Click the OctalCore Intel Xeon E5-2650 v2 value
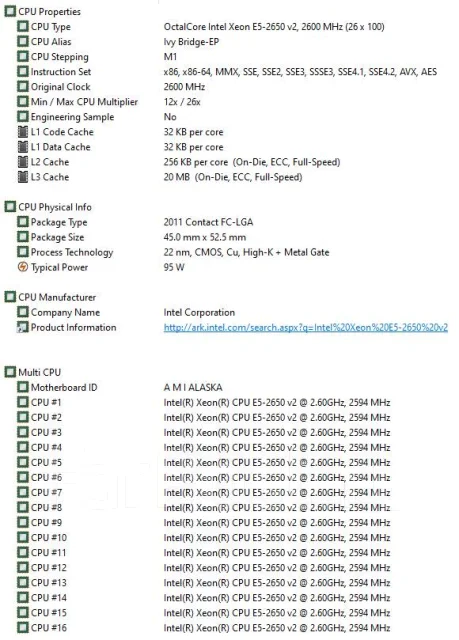The image size is (459, 640). (x=274, y=27)
